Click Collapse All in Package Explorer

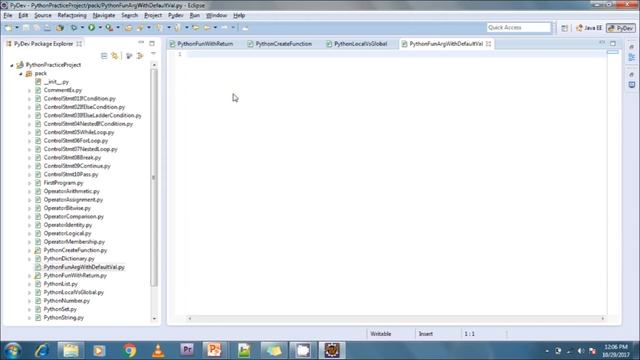tap(104, 56)
